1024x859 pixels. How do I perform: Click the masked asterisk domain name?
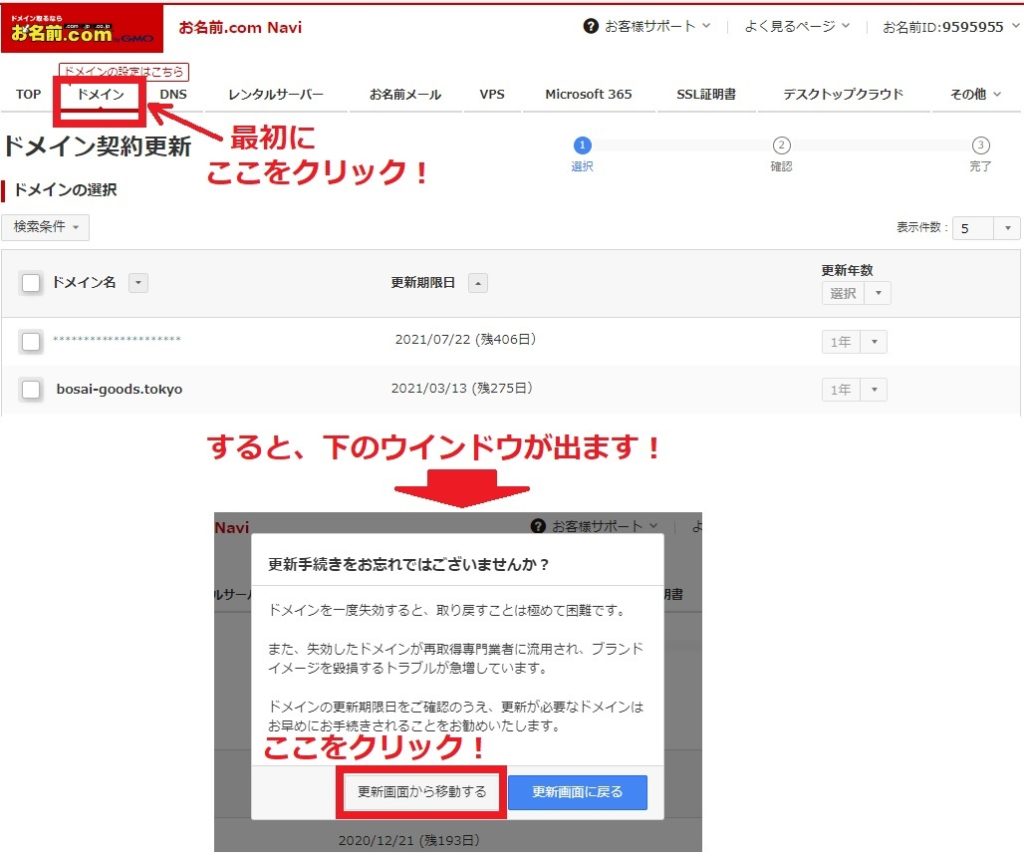[117, 339]
